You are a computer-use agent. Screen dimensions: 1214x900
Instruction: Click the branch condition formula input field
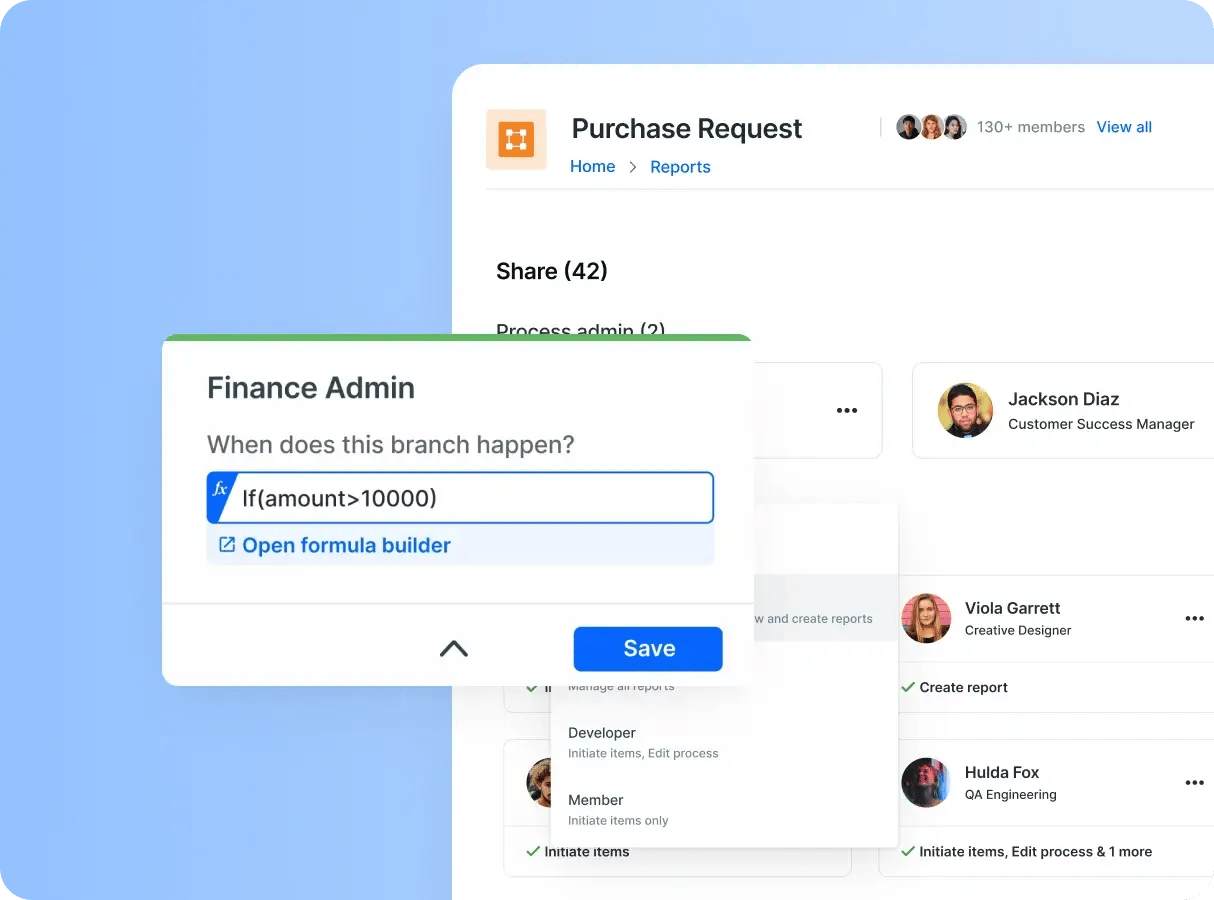(x=470, y=498)
